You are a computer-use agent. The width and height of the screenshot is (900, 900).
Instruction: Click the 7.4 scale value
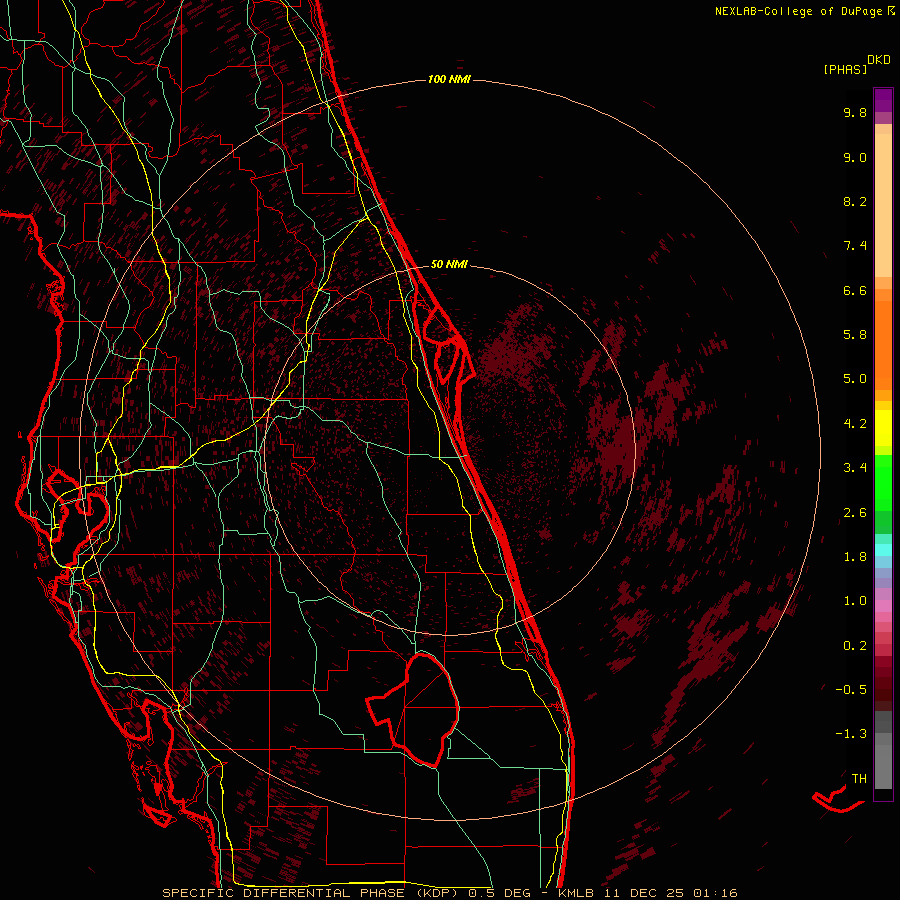pos(855,246)
